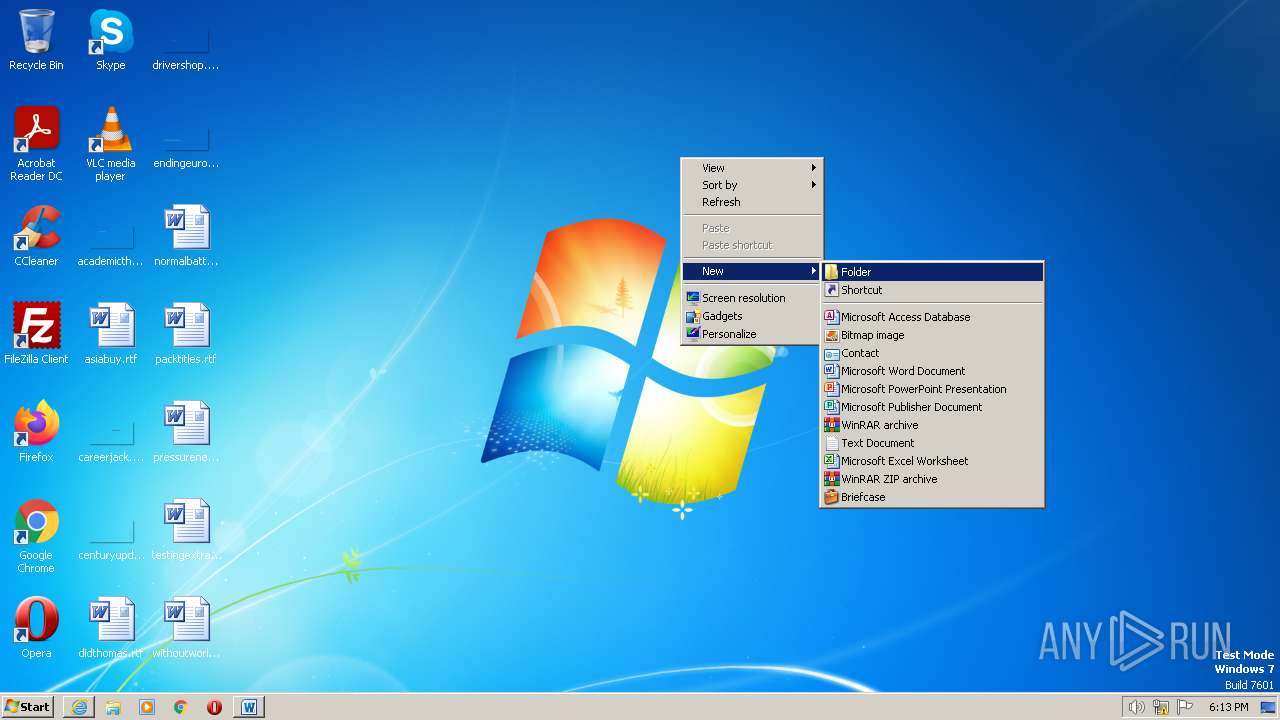
Task: Open Gadgets from the context menu
Action: pos(751,316)
